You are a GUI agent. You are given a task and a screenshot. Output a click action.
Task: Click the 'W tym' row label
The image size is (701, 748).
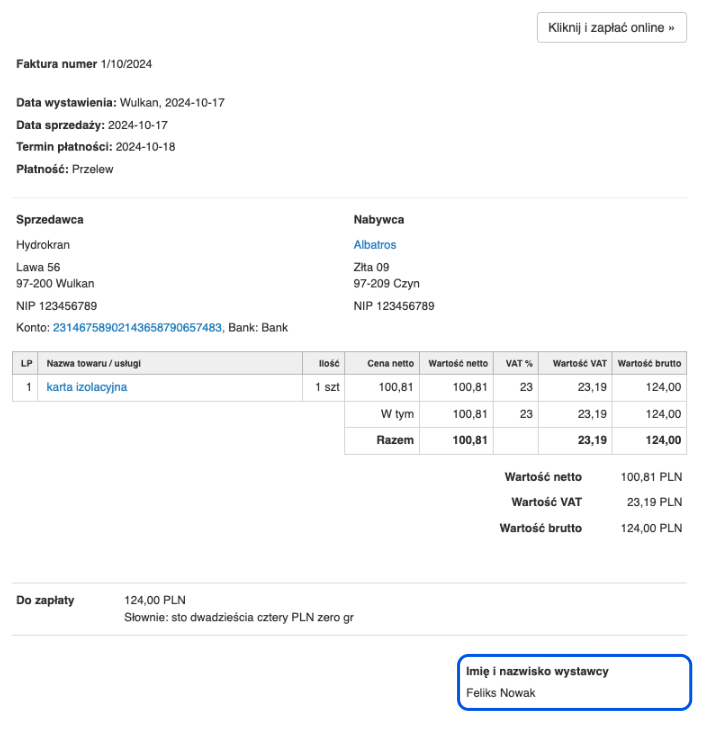[x=397, y=414]
